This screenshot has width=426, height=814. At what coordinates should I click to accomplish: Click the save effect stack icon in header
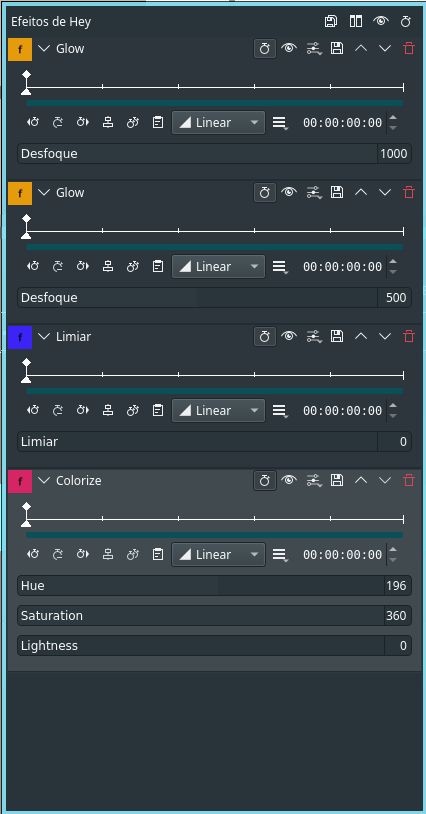[x=331, y=21]
